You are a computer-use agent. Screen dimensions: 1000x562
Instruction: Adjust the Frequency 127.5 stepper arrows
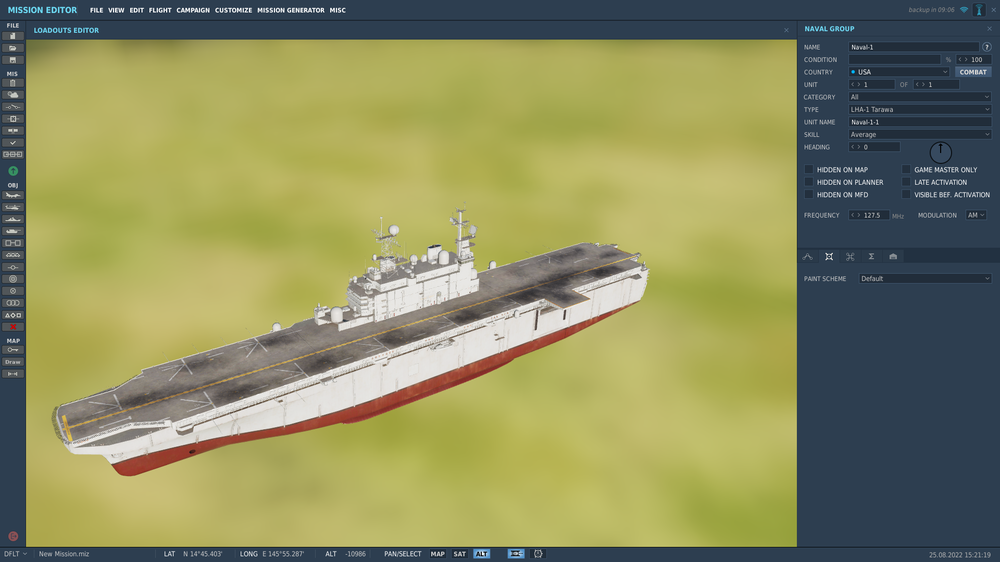(855, 216)
